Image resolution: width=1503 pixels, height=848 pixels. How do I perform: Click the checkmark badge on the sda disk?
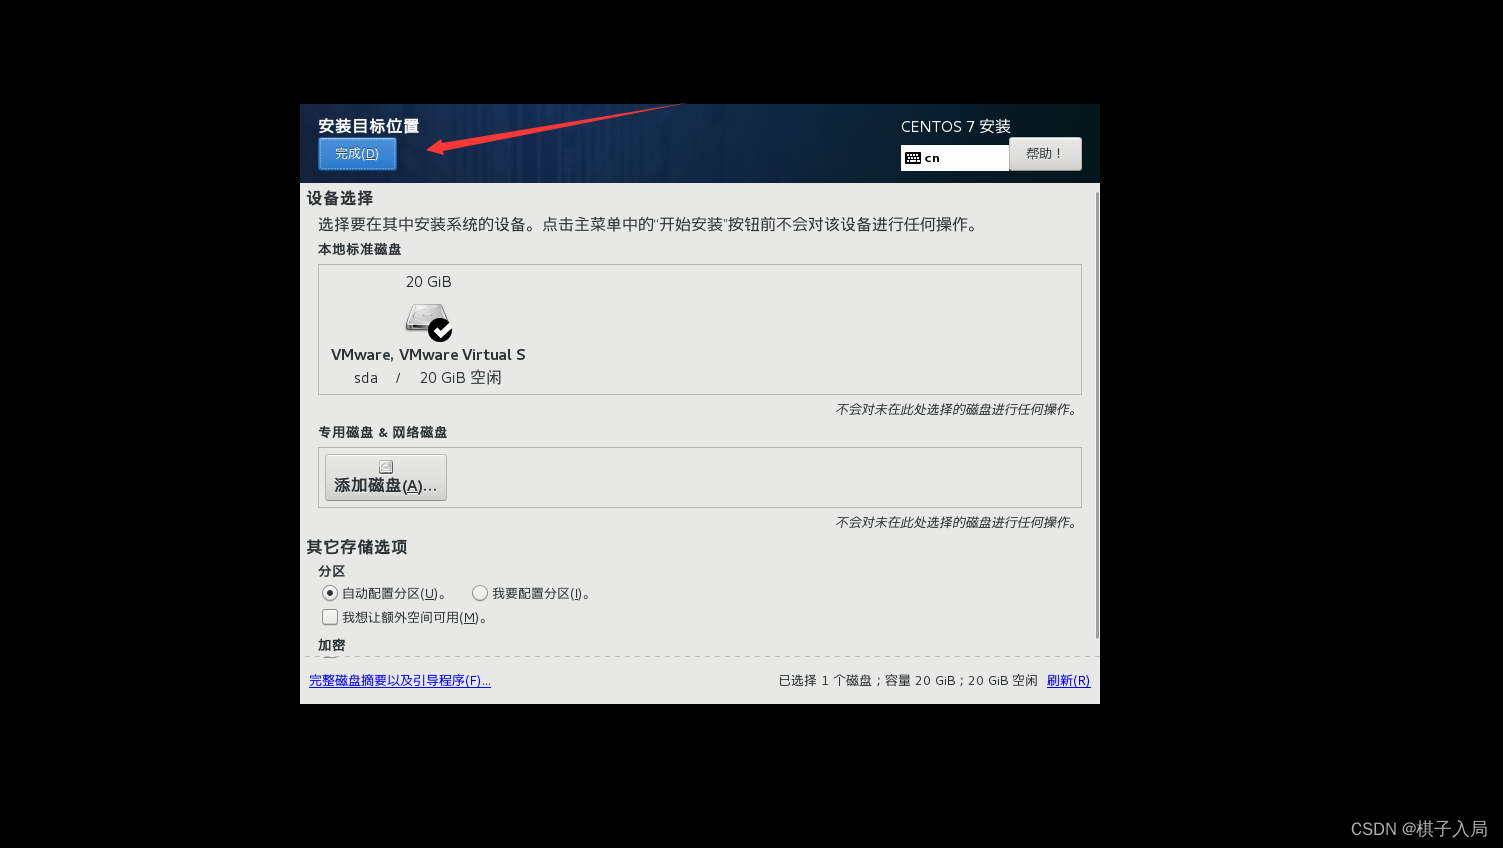(440, 330)
